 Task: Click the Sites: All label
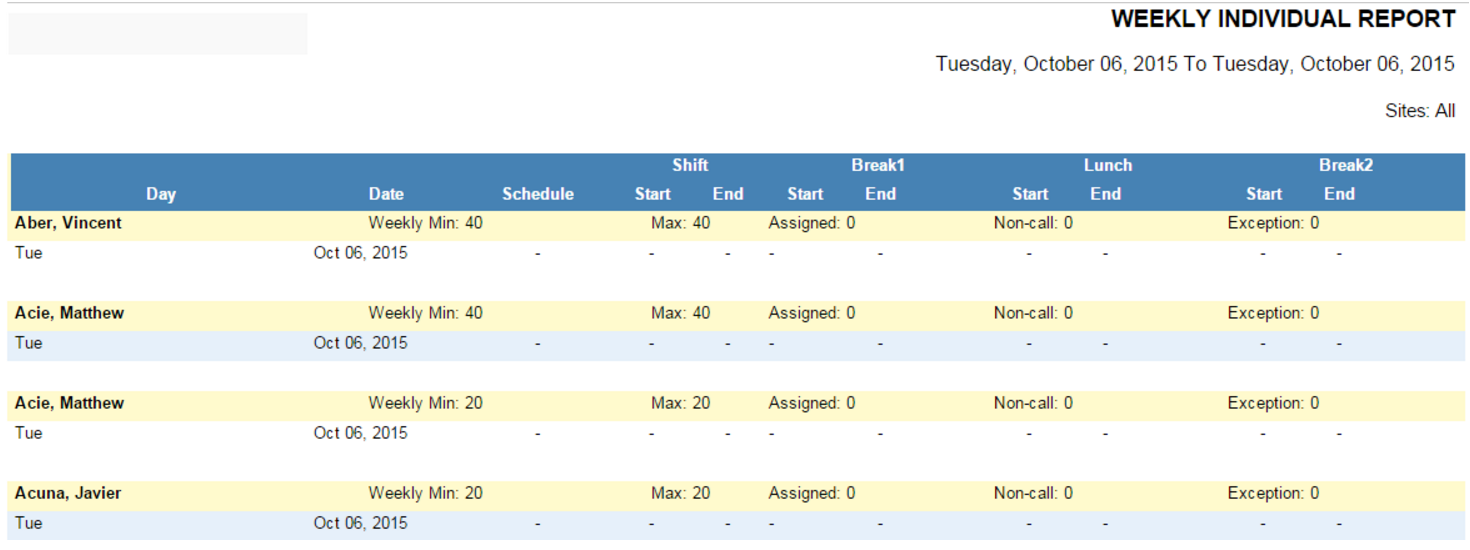[x=1419, y=111]
